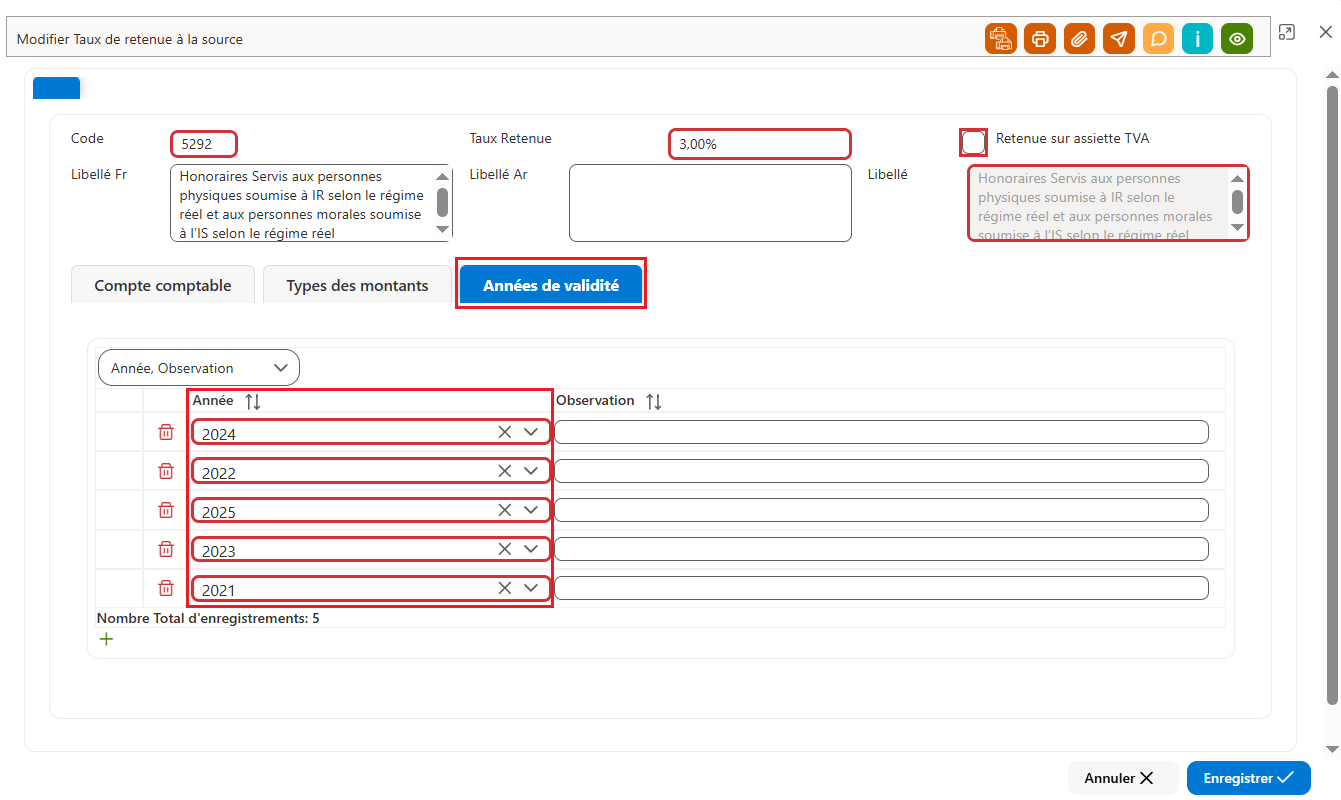Open attachments with the paperclip icon
Viewport: 1341px width, 800px height.
point(1079,39)
